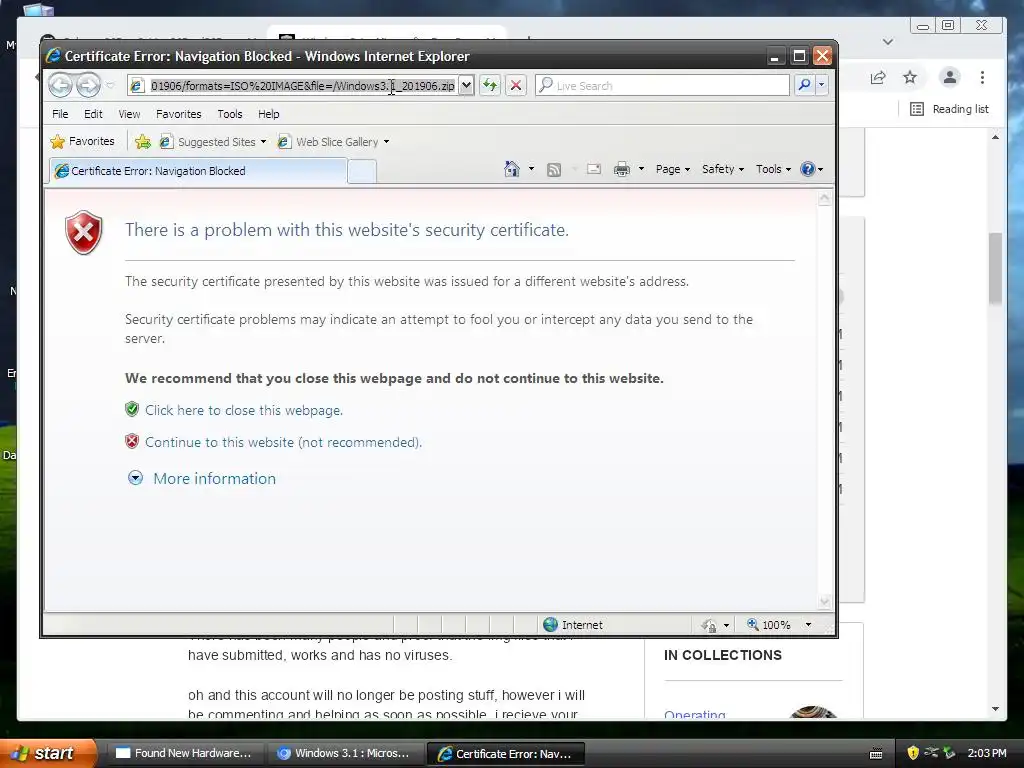The image size is (1024, 768).
Task: Click here to close this webpage link
Action: 244,410
